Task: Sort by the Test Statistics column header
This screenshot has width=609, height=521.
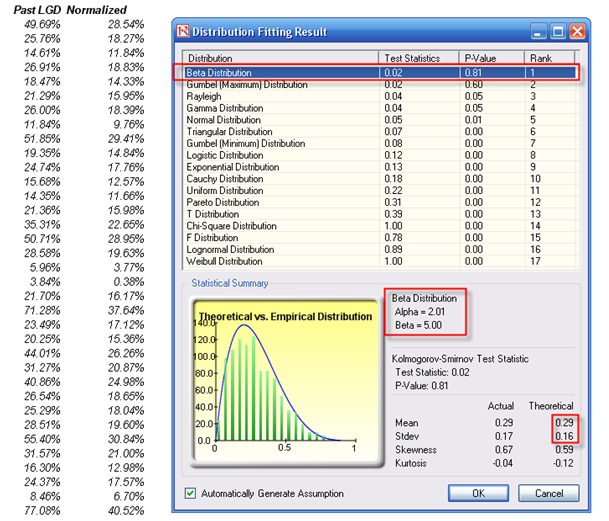Action: coord(419,58)
